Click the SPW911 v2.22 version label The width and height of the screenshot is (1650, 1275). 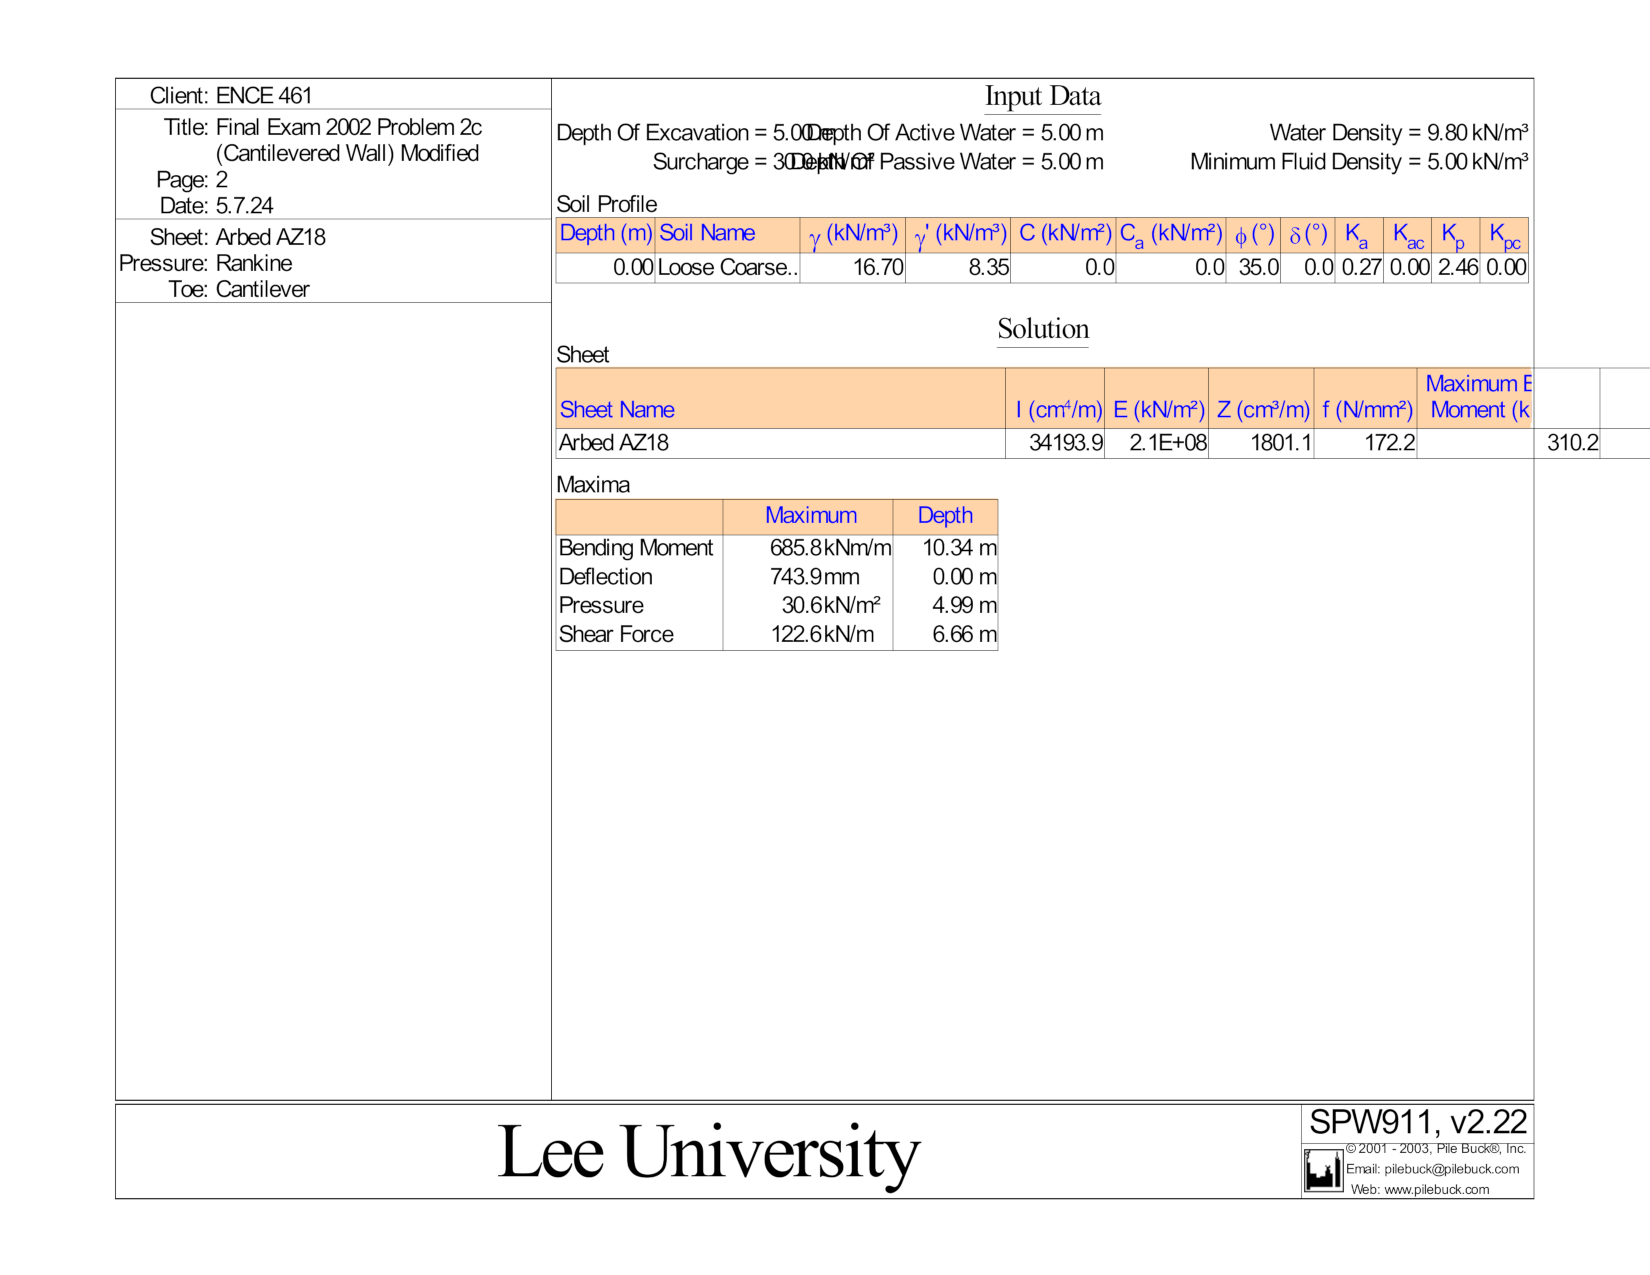pos(1419,1122)
